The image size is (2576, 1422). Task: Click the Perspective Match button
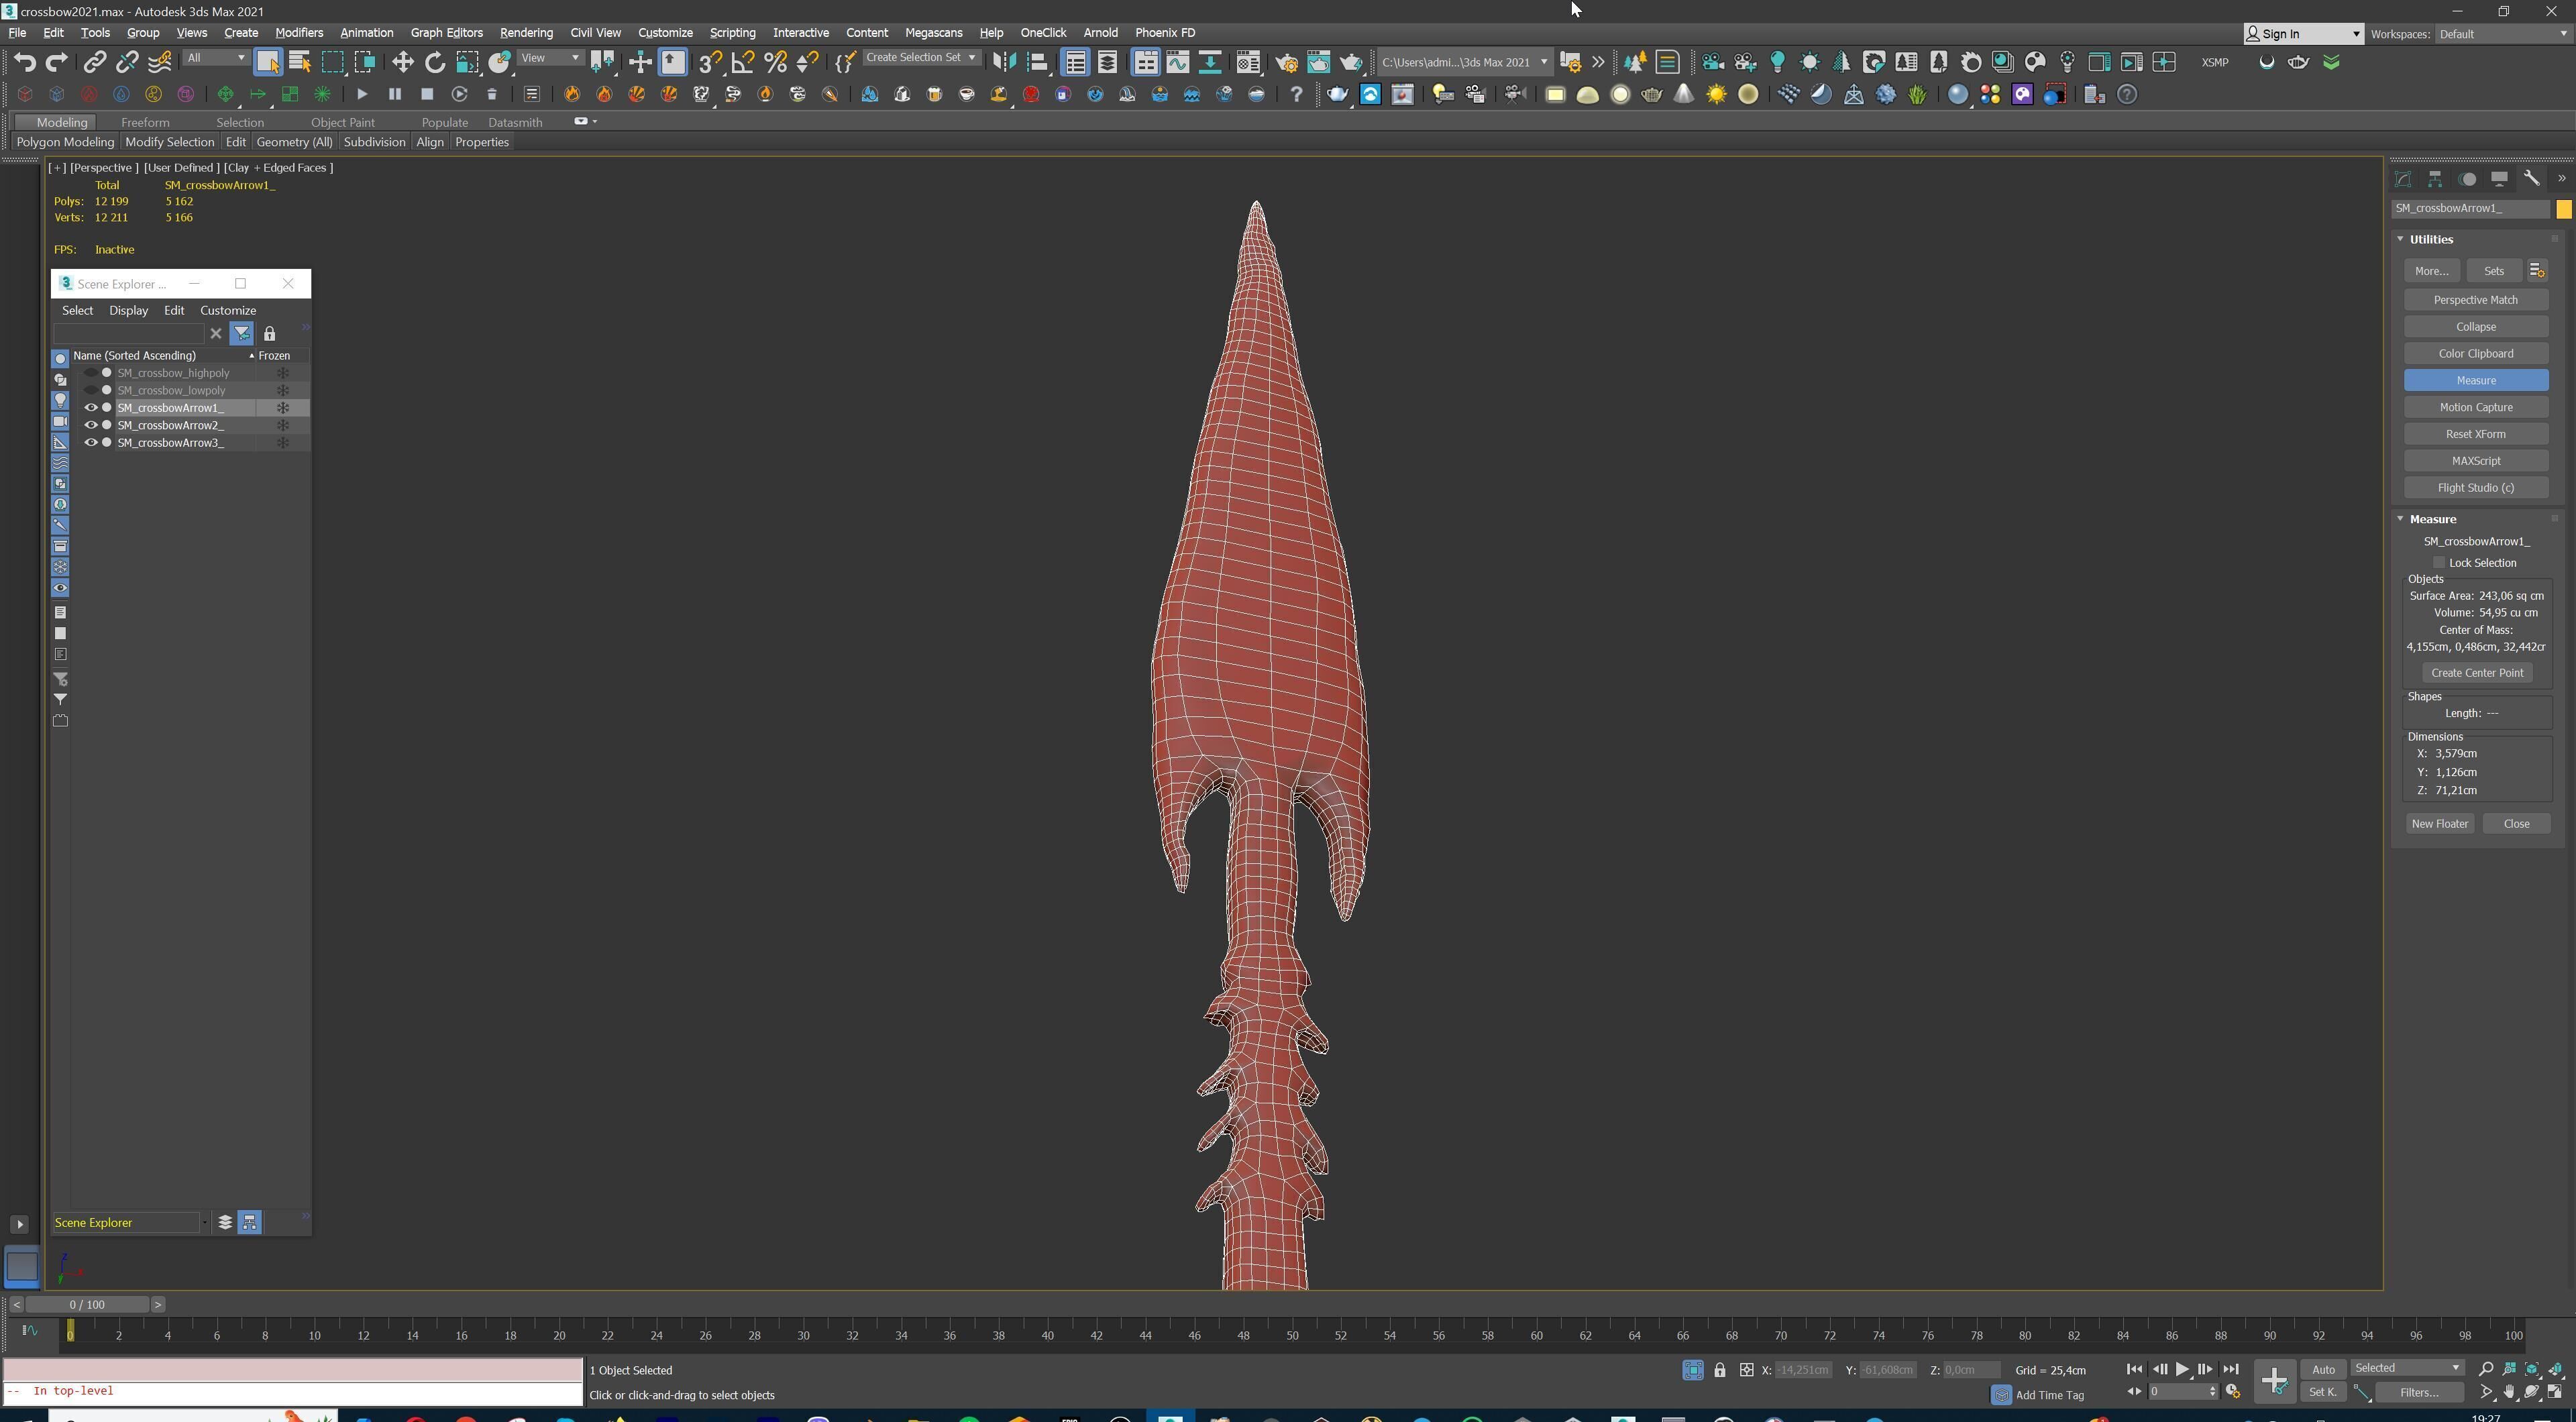coord(2475,300)
